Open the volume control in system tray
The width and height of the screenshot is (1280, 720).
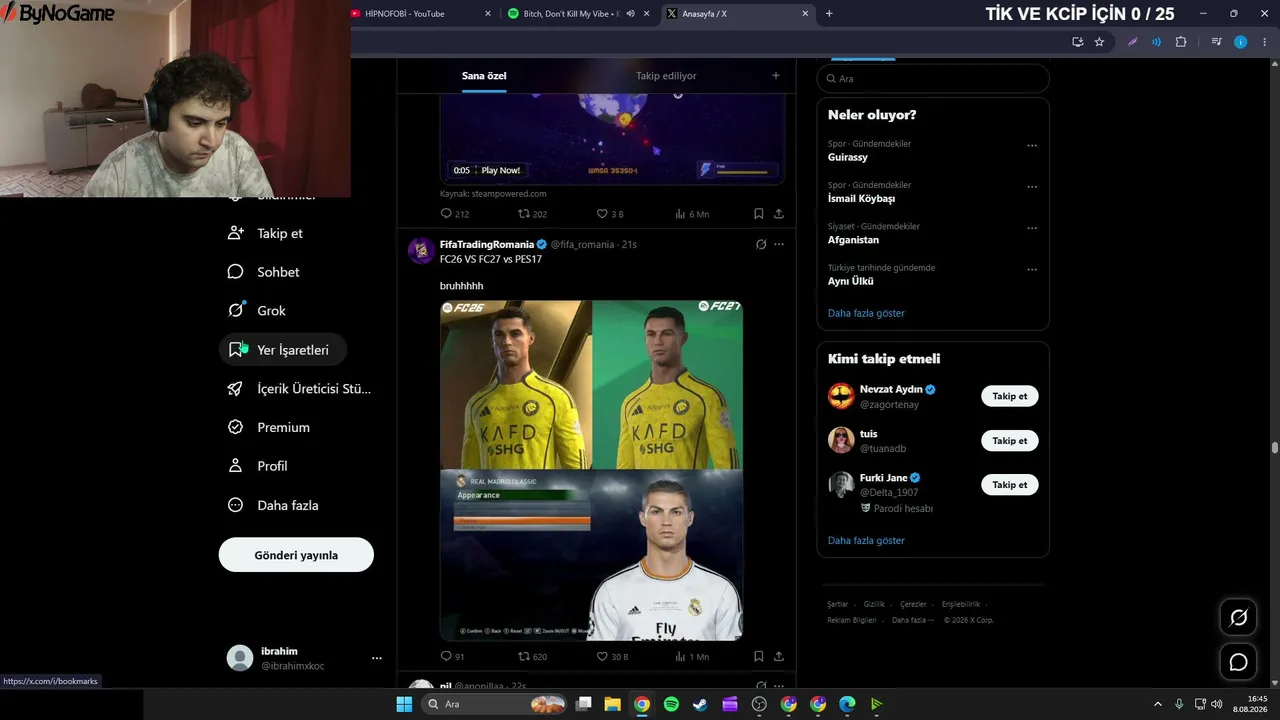tap(1217, 704)
